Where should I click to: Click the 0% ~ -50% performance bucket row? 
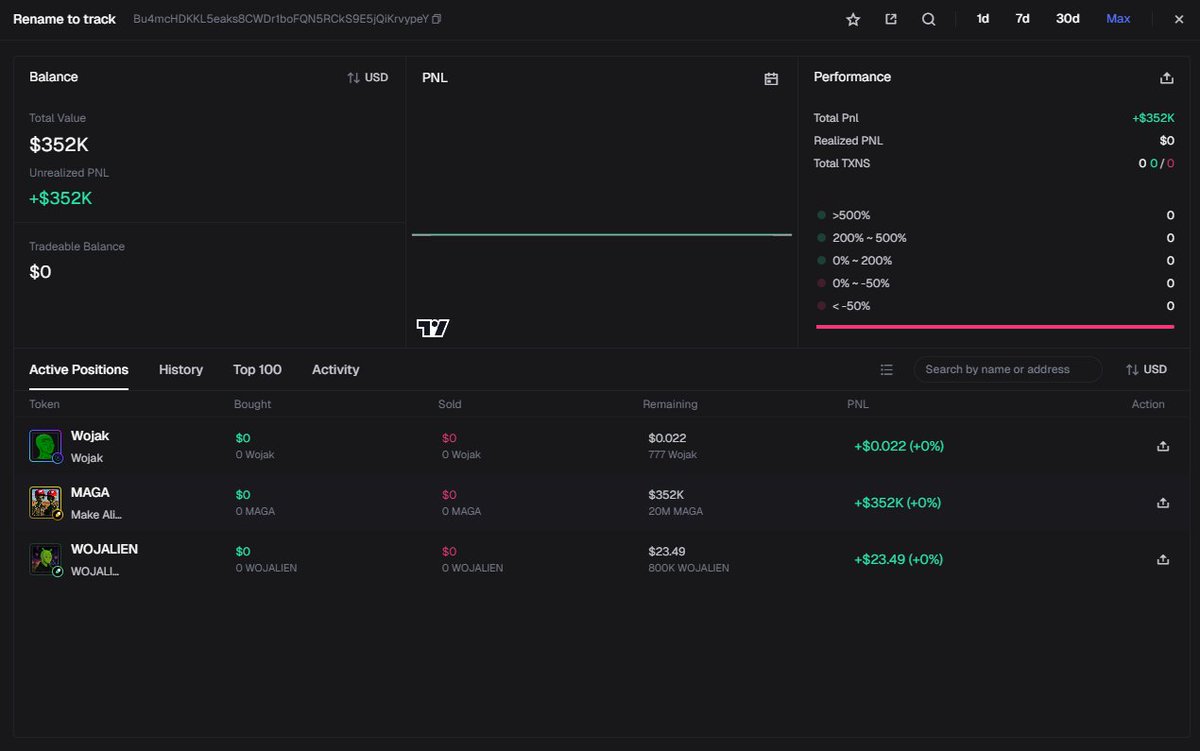pyautogui.click(x=995, y=283)
